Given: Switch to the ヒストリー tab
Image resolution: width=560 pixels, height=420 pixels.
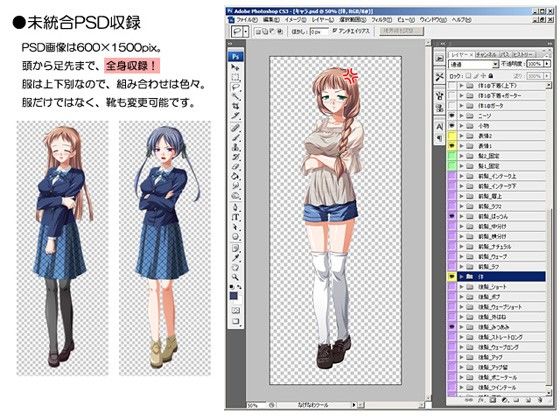Looking at the screenshot, I should 524,54.
